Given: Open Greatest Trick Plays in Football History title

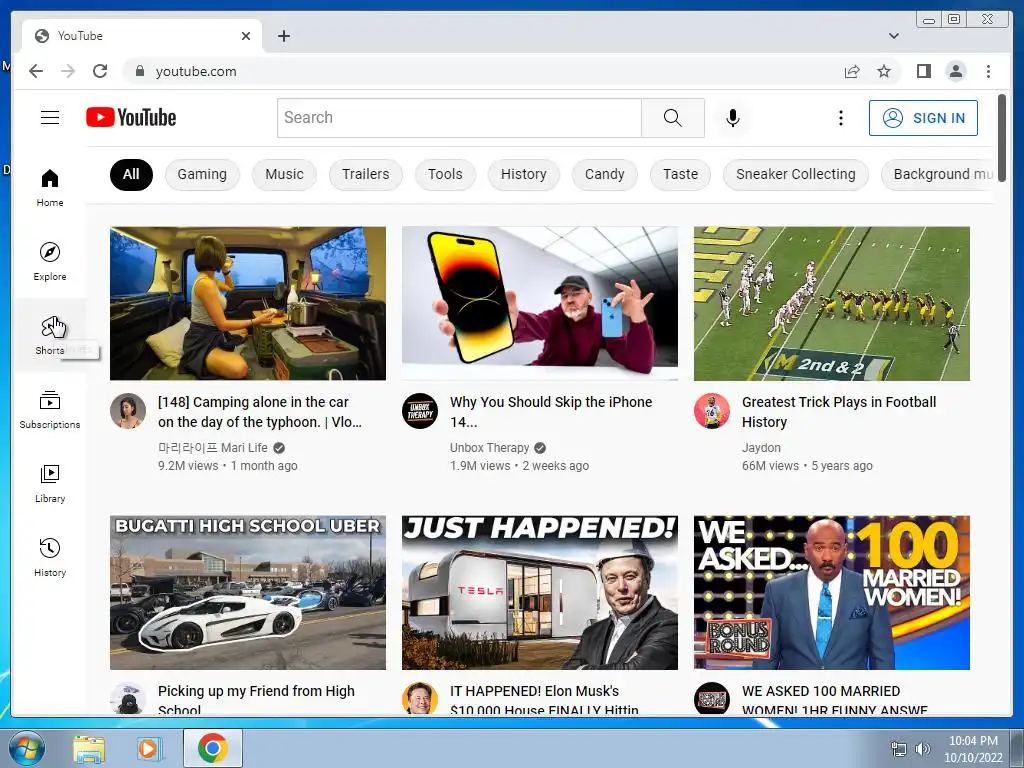Looking at the screenshot, I should (x=839, y=412).
